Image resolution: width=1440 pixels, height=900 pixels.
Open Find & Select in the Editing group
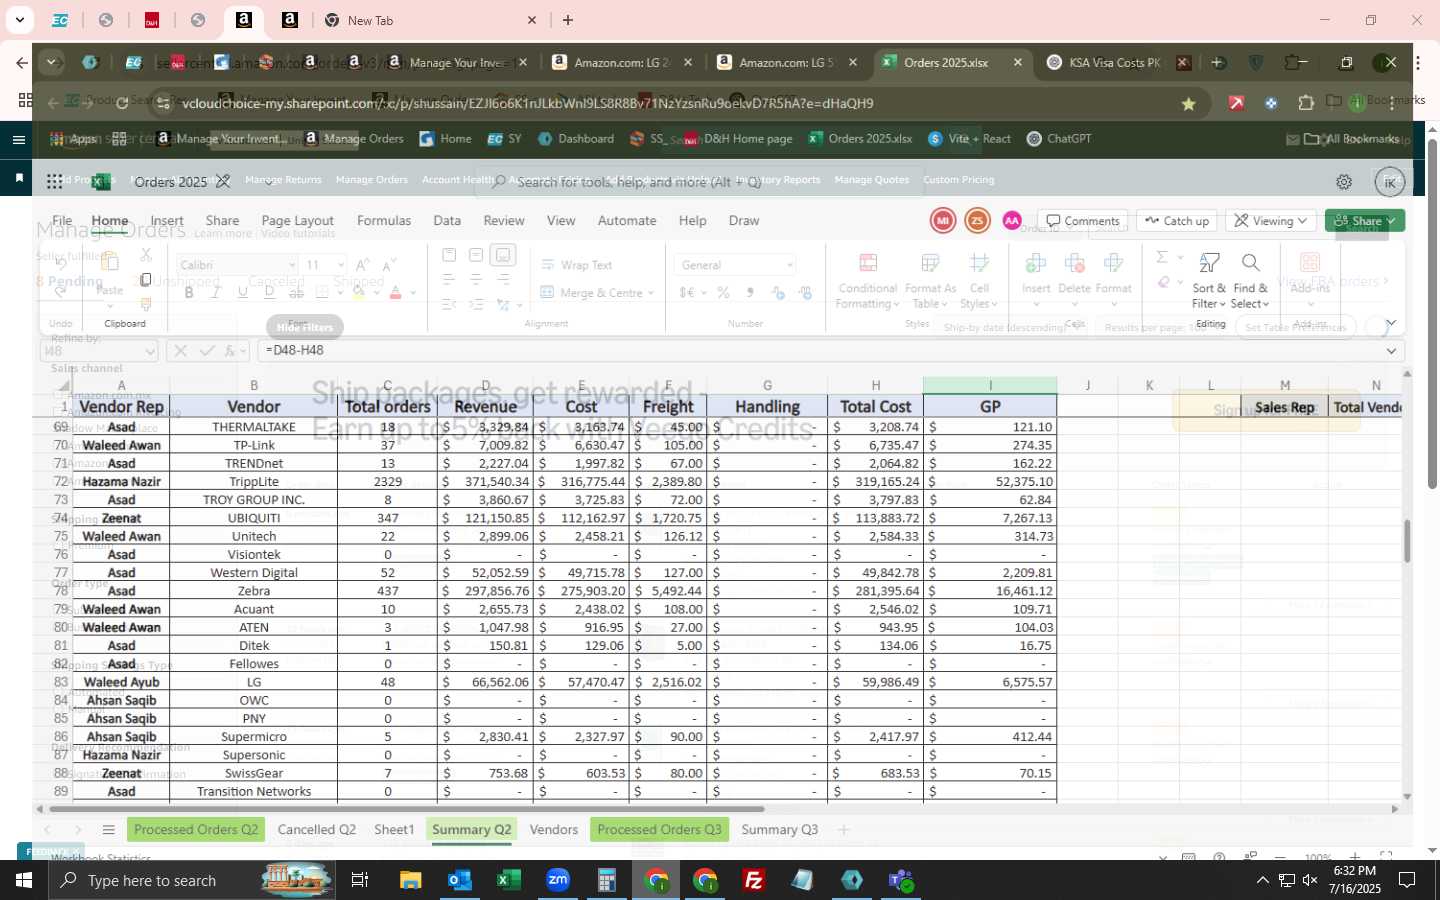[x=1250, y=281]
